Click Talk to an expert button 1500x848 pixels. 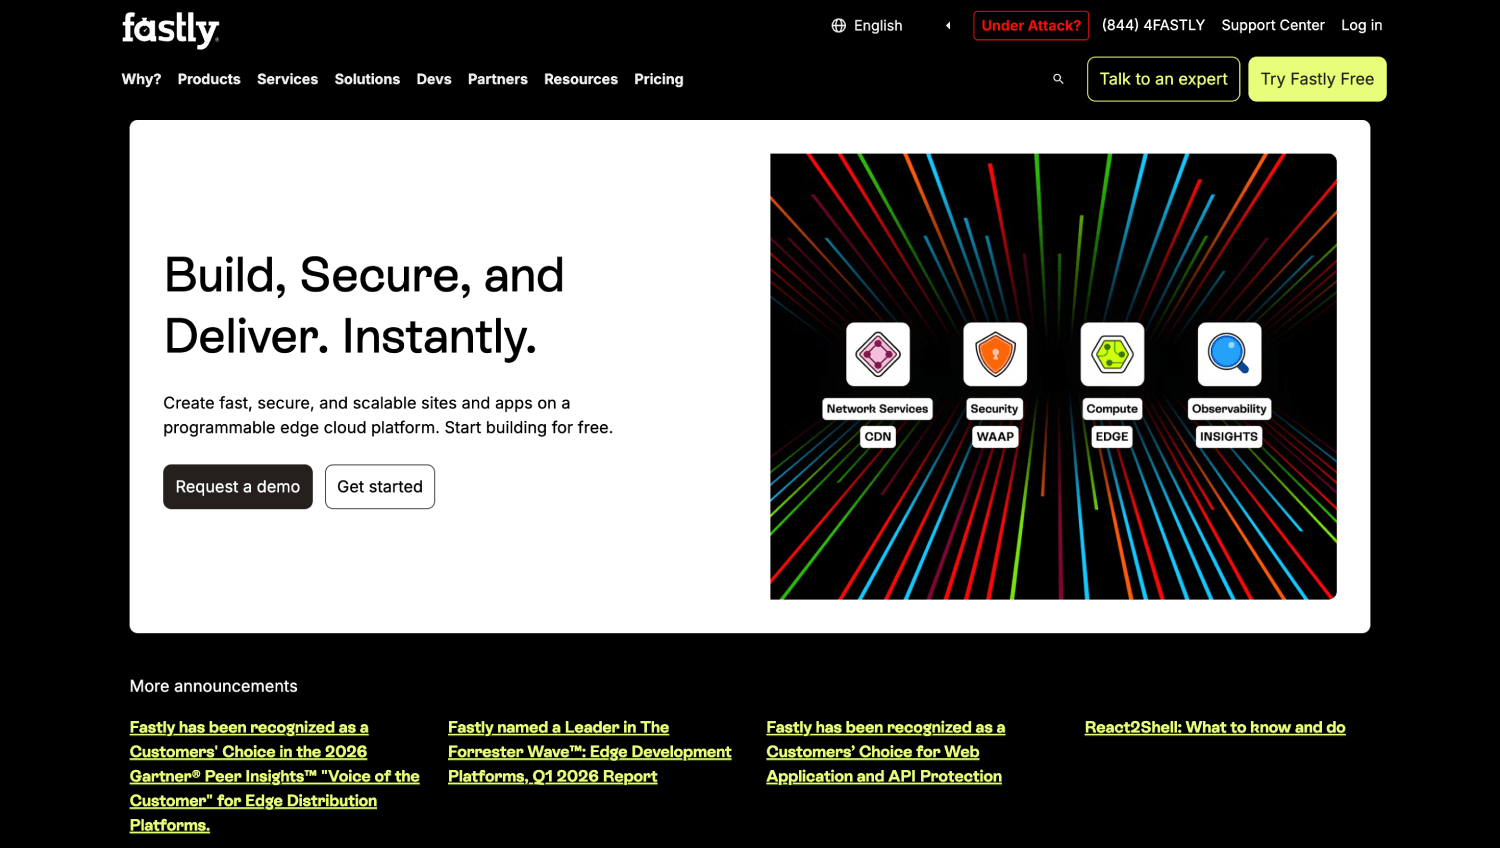(x=1163, y=79)
